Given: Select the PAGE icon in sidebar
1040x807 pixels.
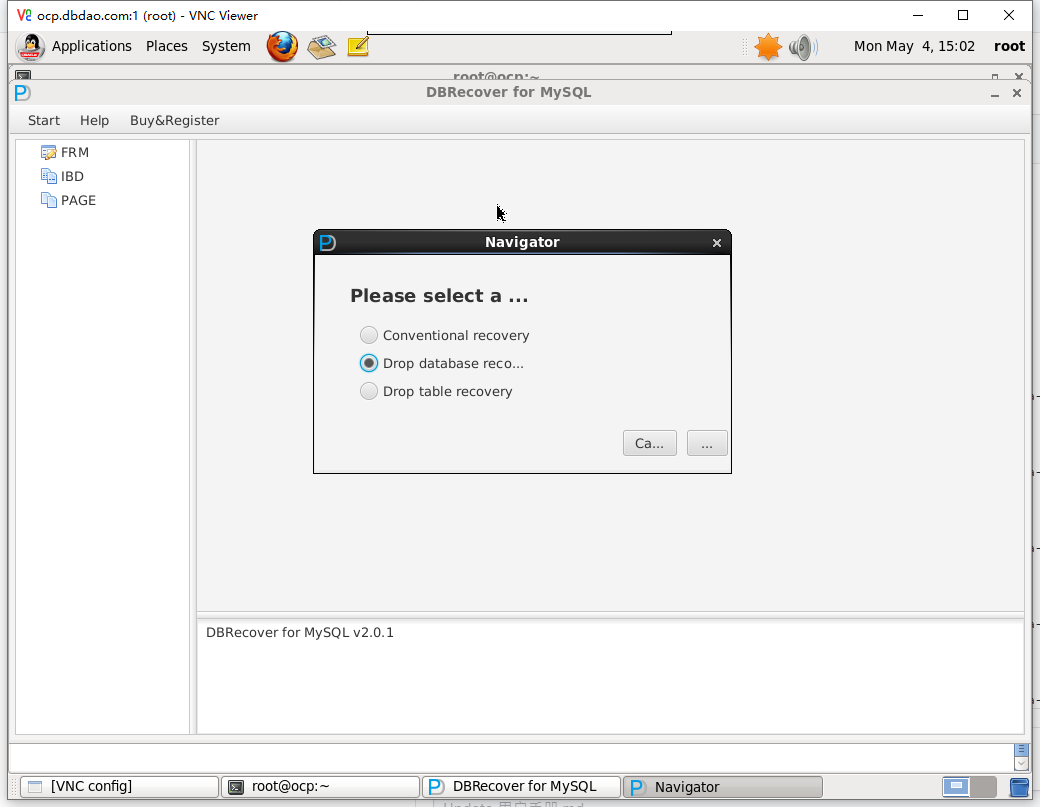Looking at the screenshot, I should pyautogui.click(x=49, y=200).
